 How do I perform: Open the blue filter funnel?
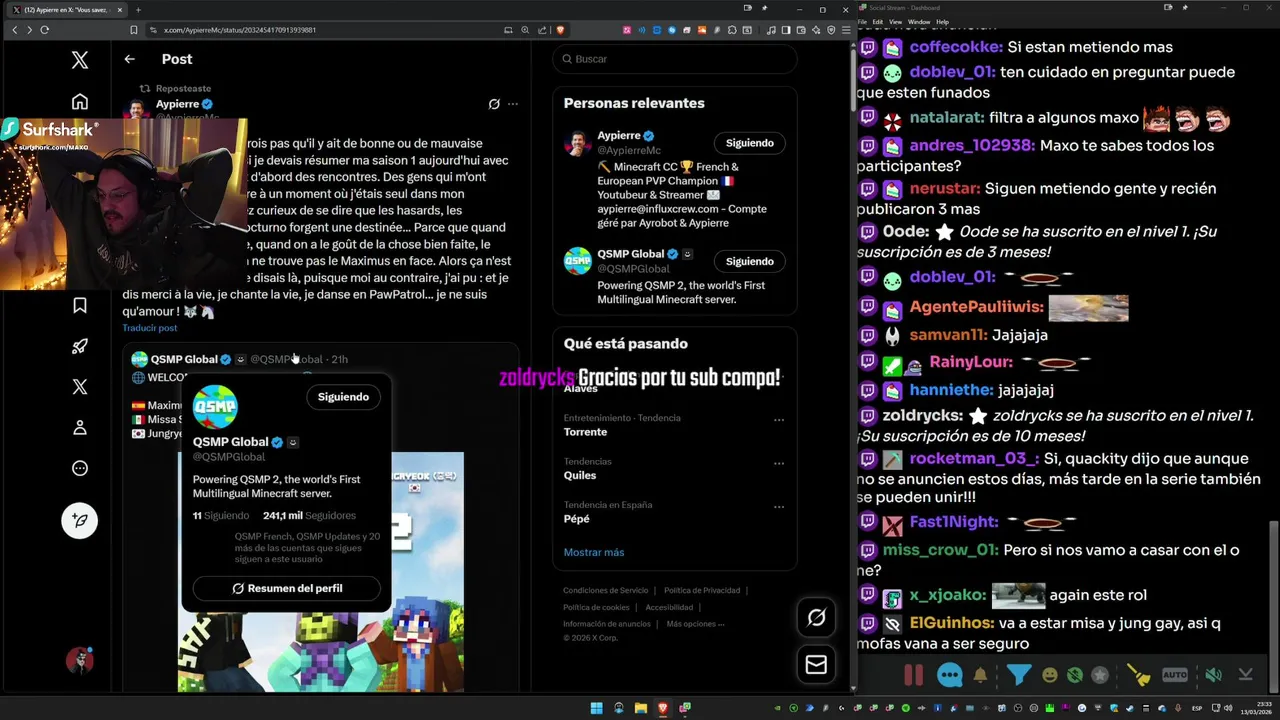1019,675
